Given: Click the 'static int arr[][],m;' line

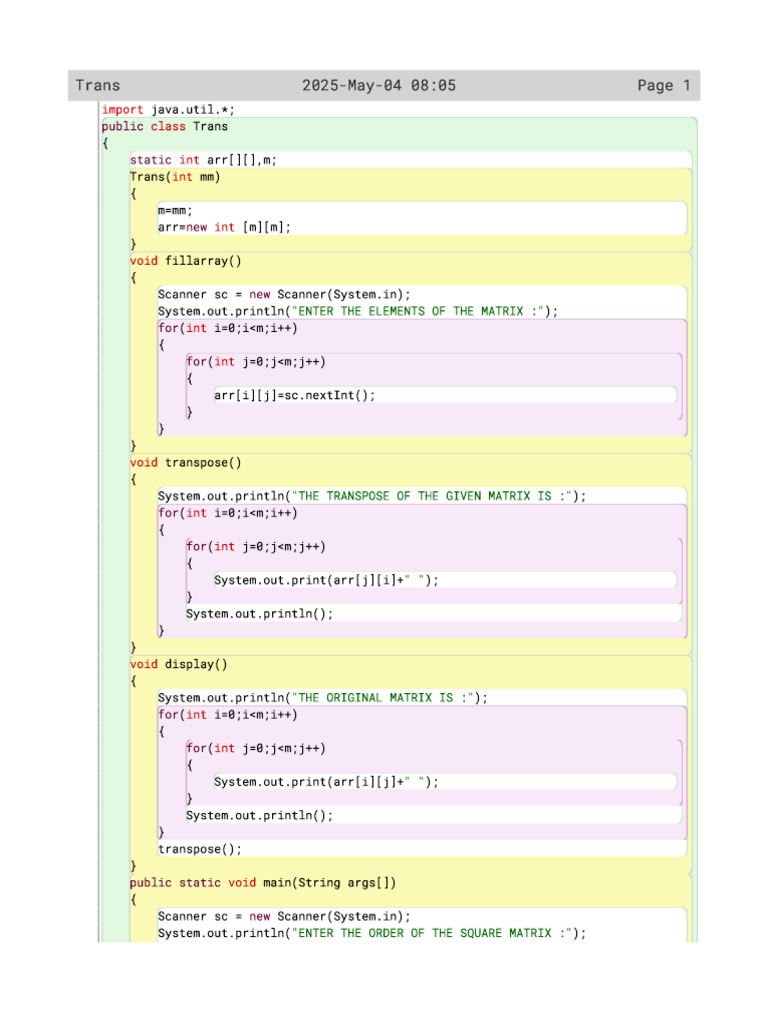Looking at the screenshot, I should (x=203, y=160).
